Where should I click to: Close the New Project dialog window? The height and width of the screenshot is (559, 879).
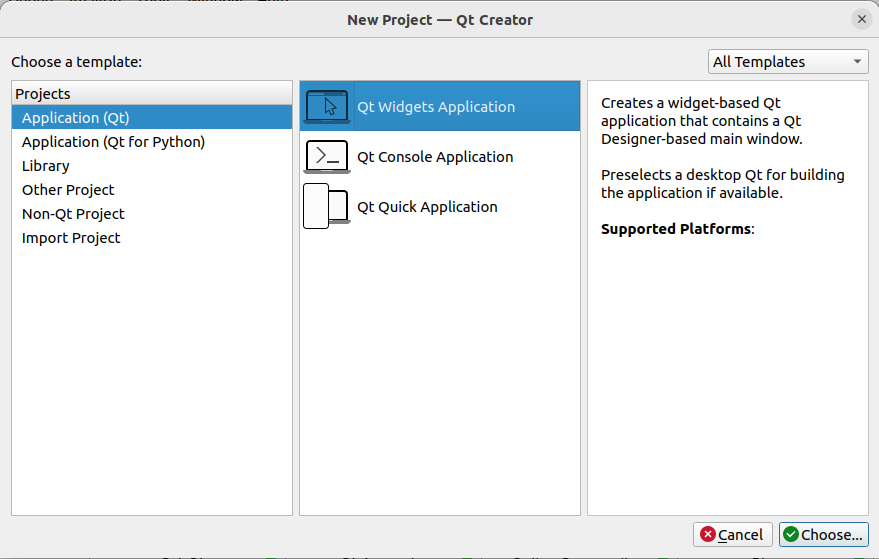tap(861, 19)
